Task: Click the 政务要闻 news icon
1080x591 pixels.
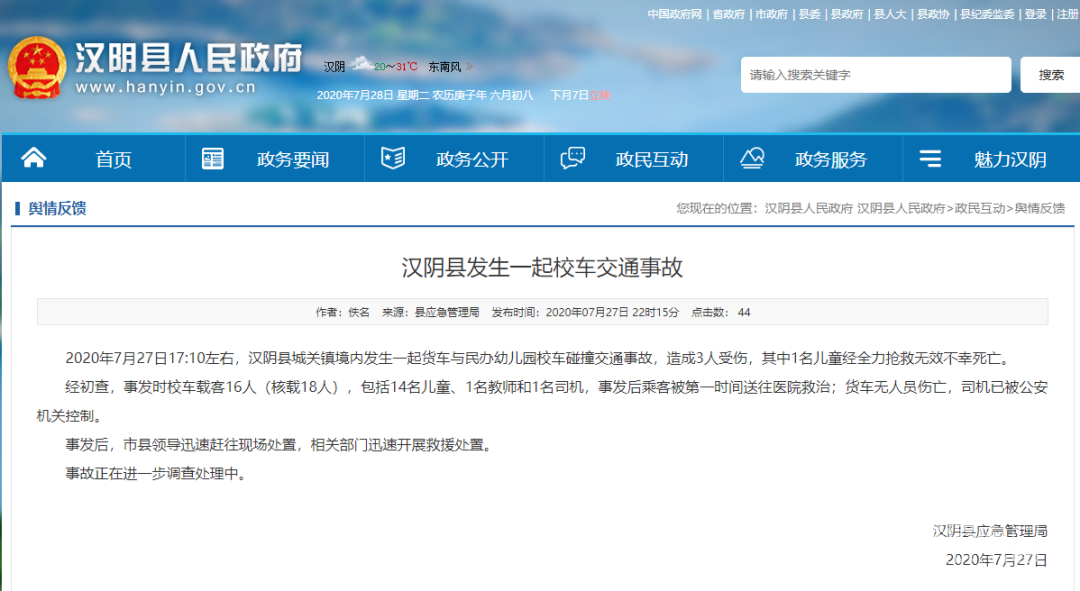Action: click(x=213, y=158)
